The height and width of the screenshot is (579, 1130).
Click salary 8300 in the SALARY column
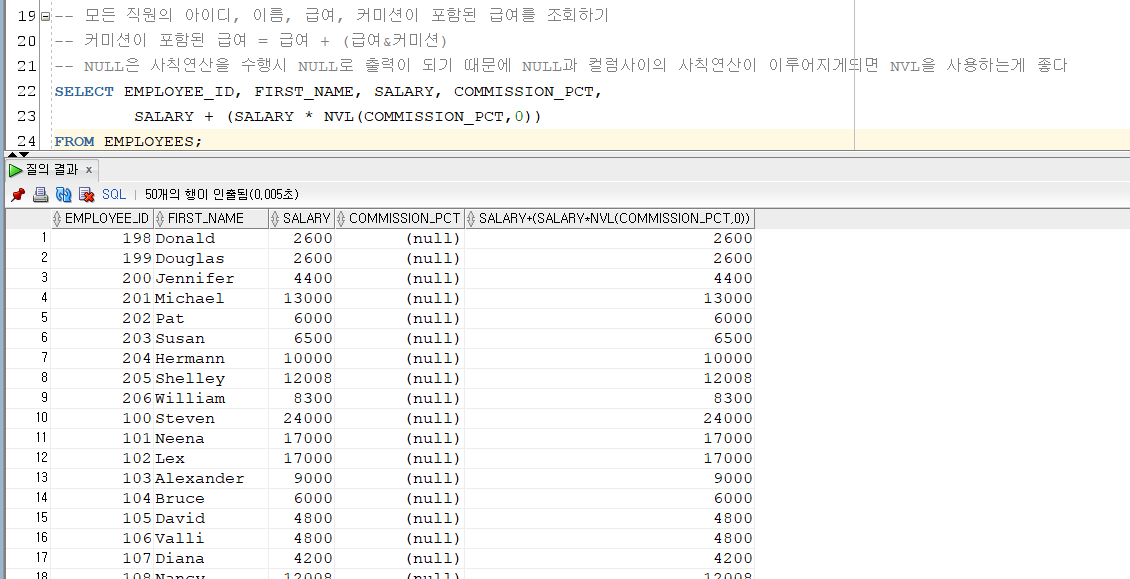point(301,398)
